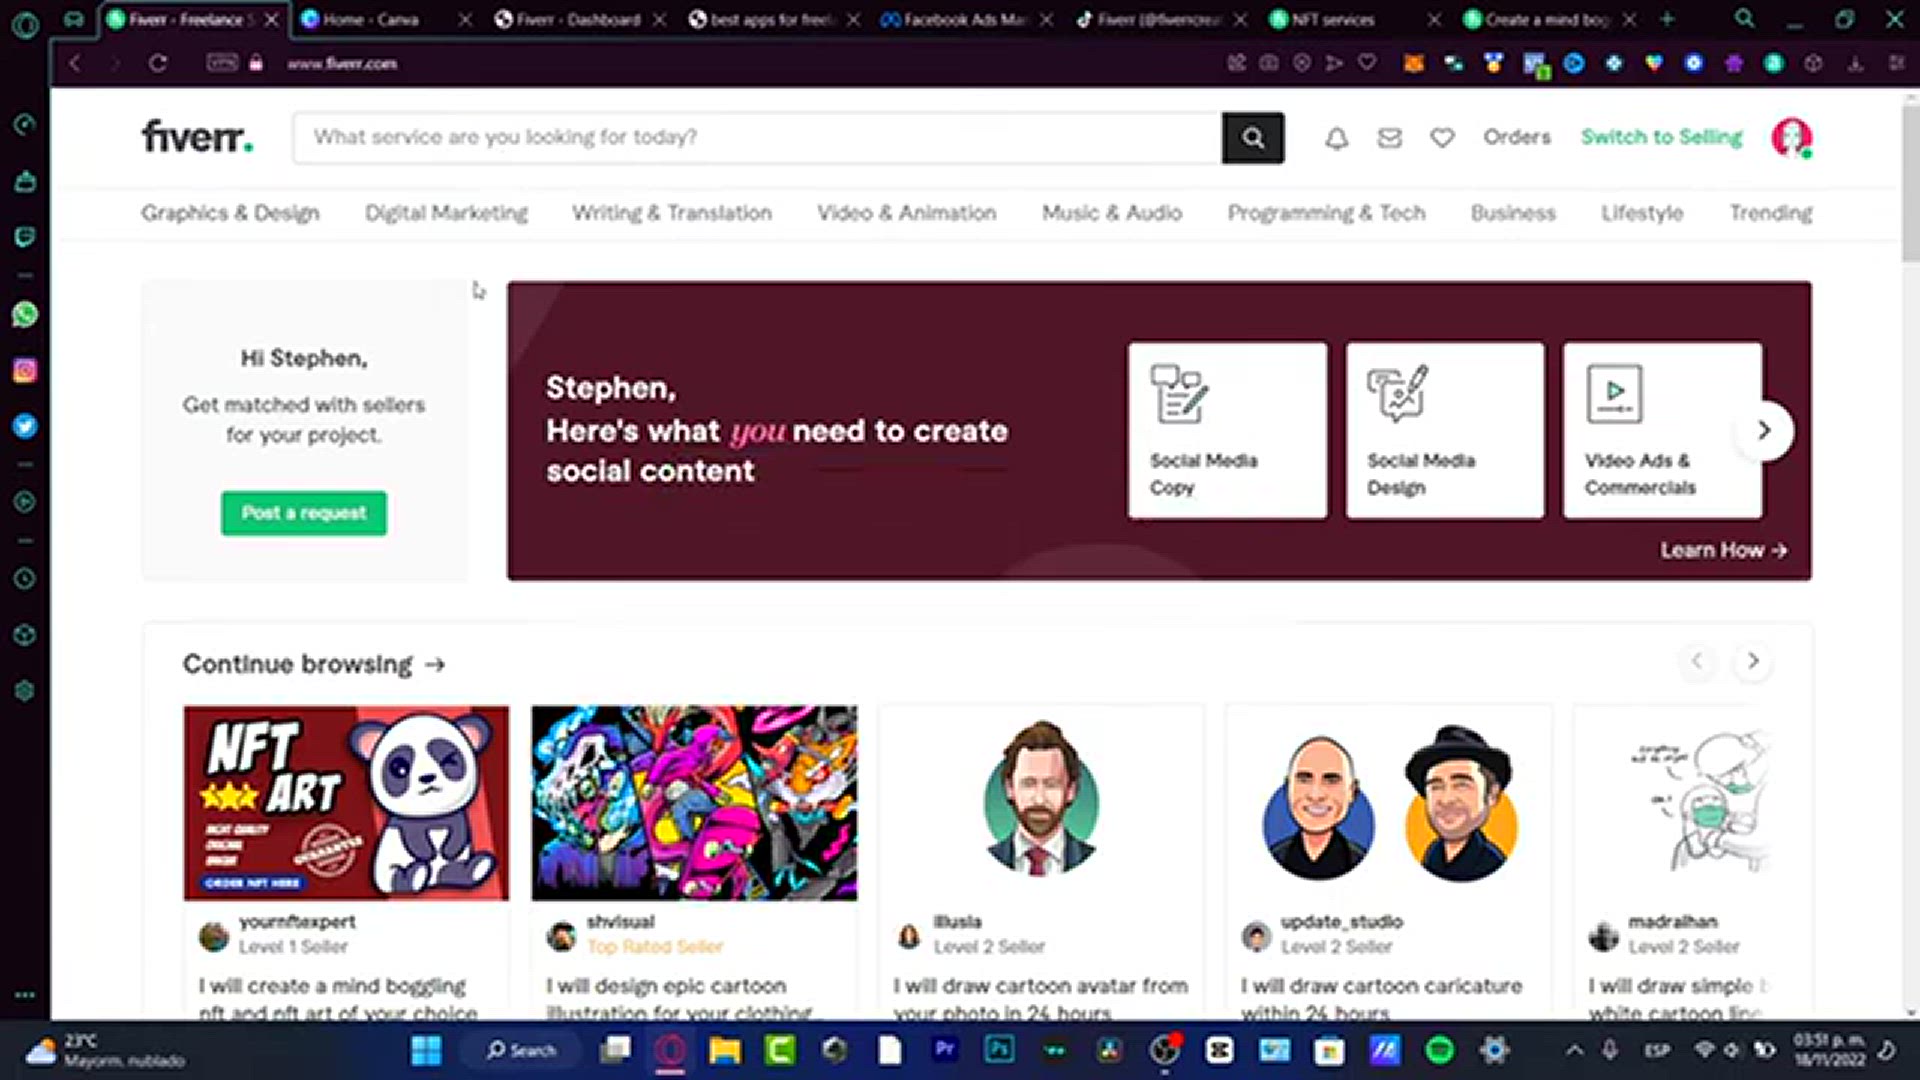
Task: Open Lifestyle category menu
Action: (x=1642, y=213)
